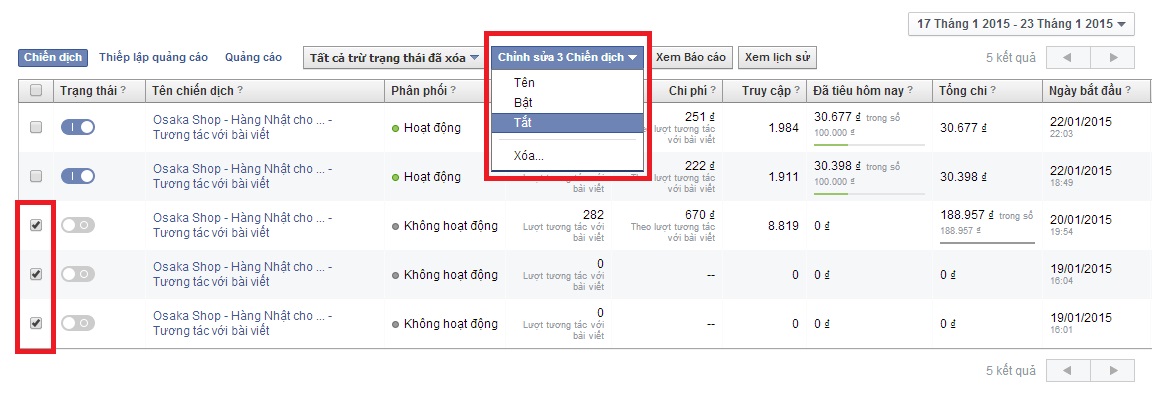Open status filter Tất cả trừ trạng thái đã xóa
The width and height of the screenshot is (1152, 393).
[x=394, y=57]
